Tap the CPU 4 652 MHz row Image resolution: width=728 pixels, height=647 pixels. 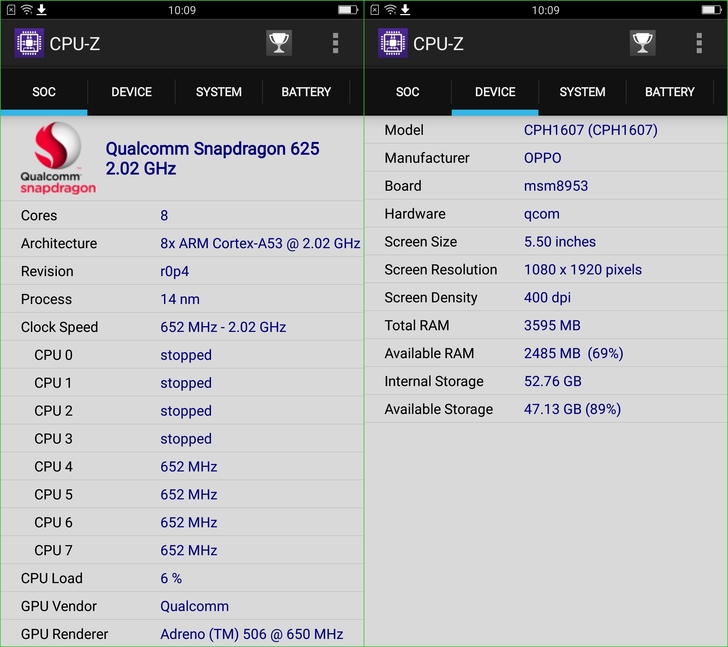pyautogui.click(x=182, y=466)
